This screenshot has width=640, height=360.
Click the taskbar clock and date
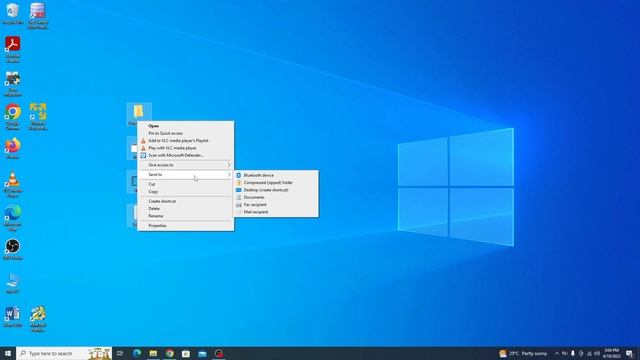[611, 353]
